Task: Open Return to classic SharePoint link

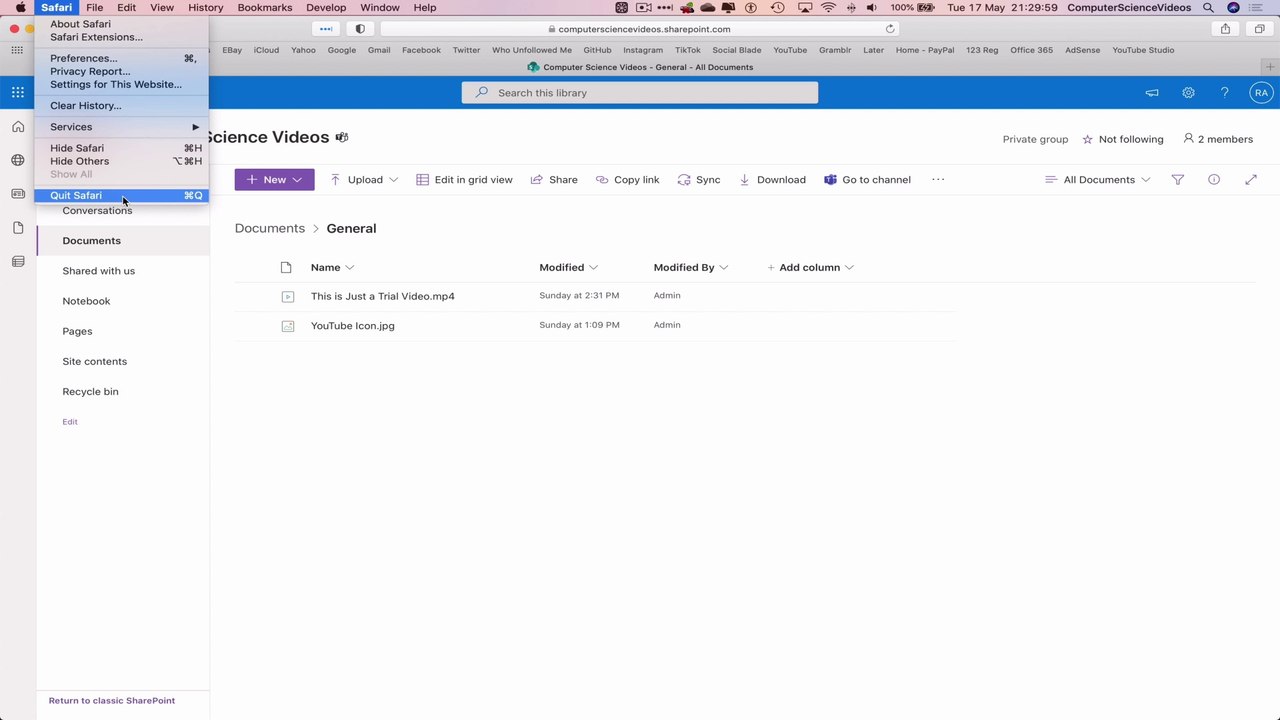Action: point(112,701)
